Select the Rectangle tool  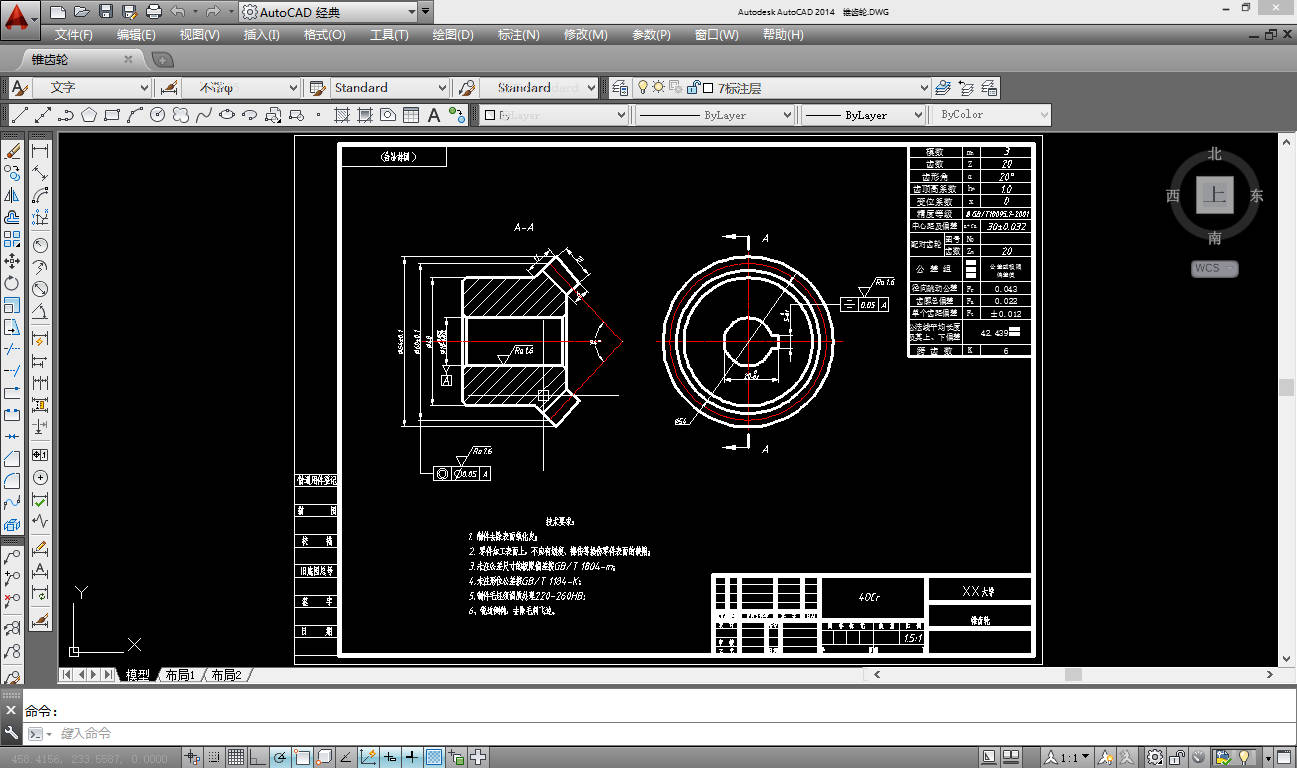click(112, 115)
